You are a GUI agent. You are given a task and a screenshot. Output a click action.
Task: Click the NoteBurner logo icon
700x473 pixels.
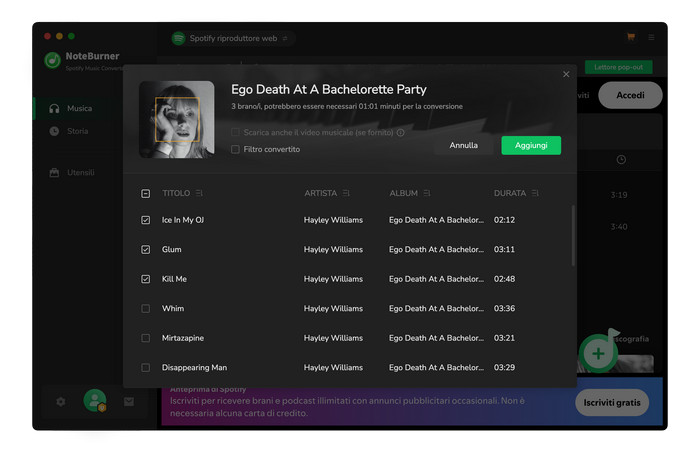pos(53,60)
